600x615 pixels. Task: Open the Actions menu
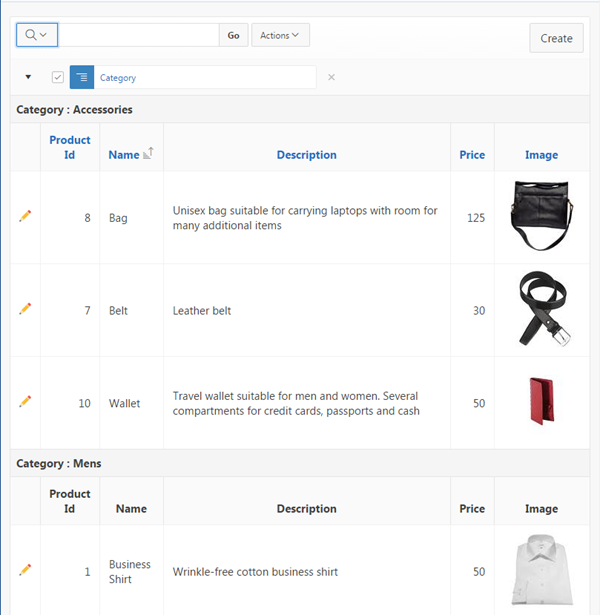click(280, 35)
